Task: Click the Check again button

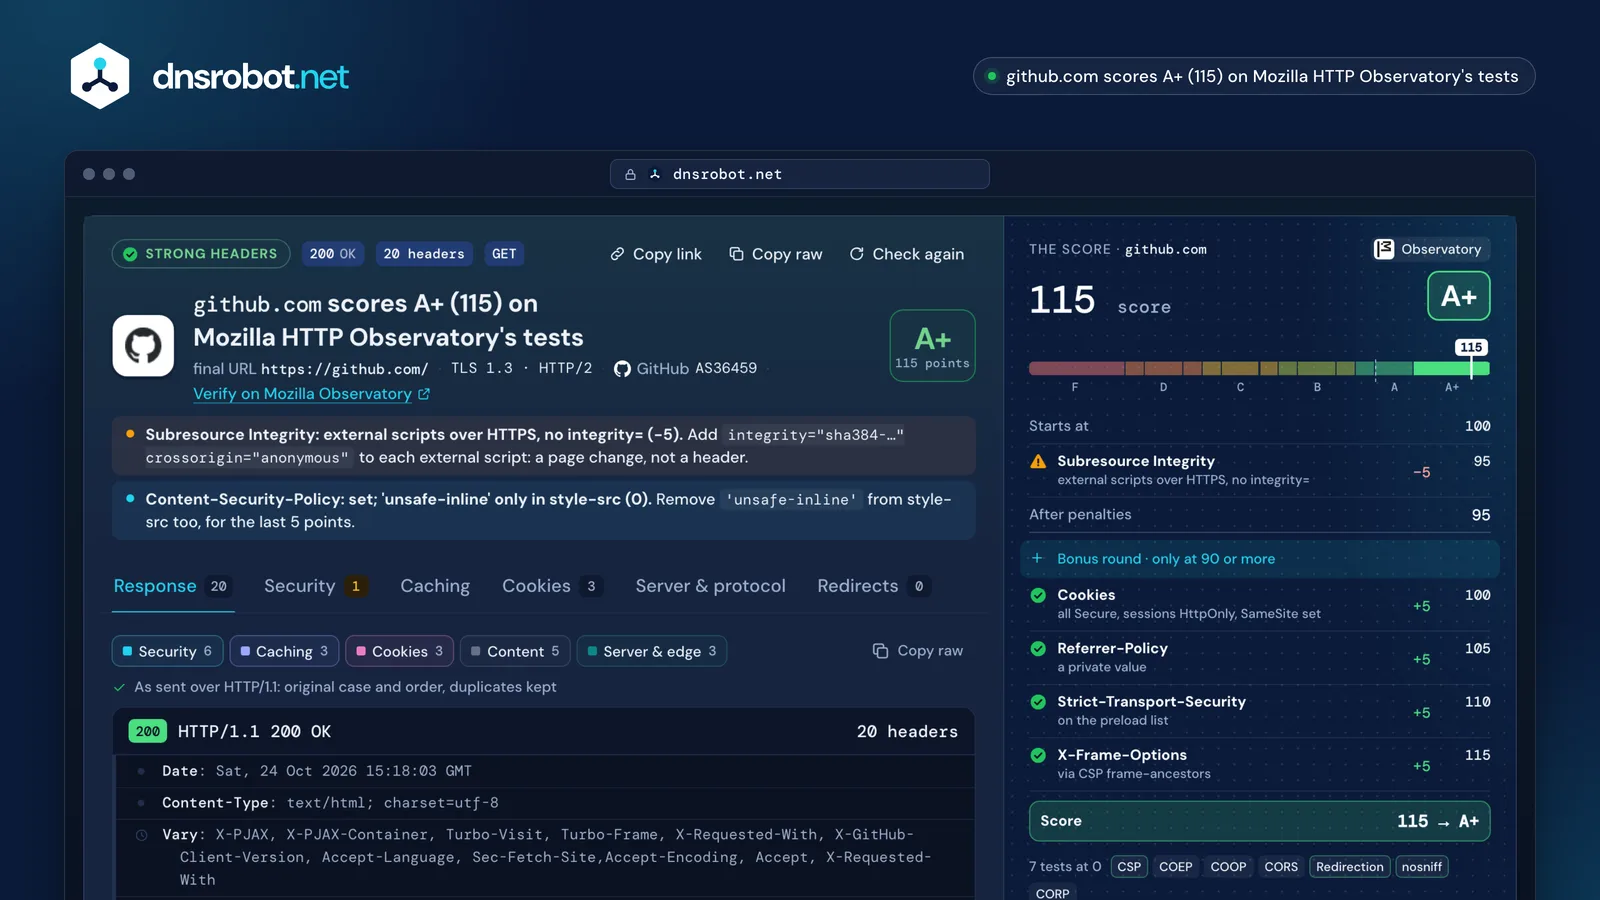Action: (x=907, y=254)
